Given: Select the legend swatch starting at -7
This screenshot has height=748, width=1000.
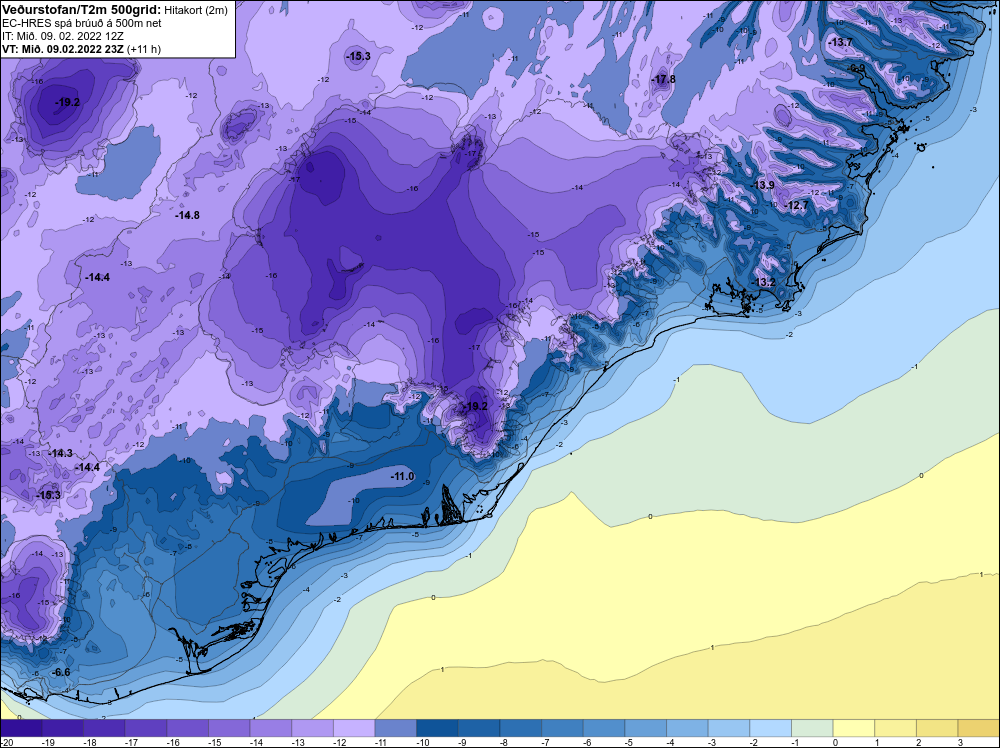Looking at the screenshot, I should (x=562, y=728).
